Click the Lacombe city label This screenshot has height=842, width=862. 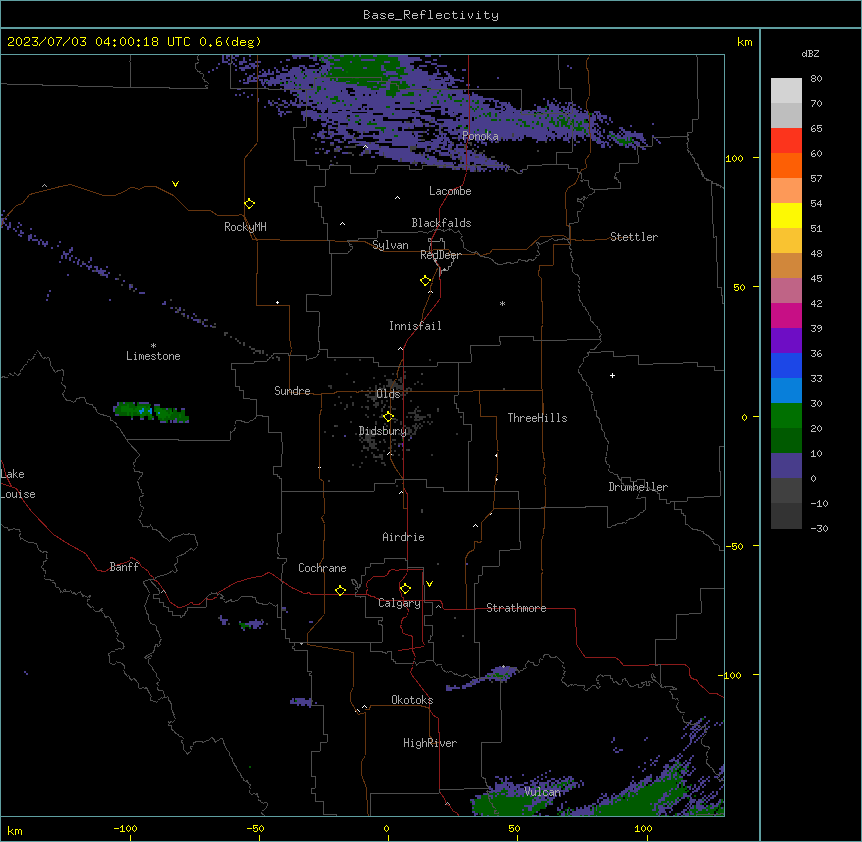click(450, 191)
